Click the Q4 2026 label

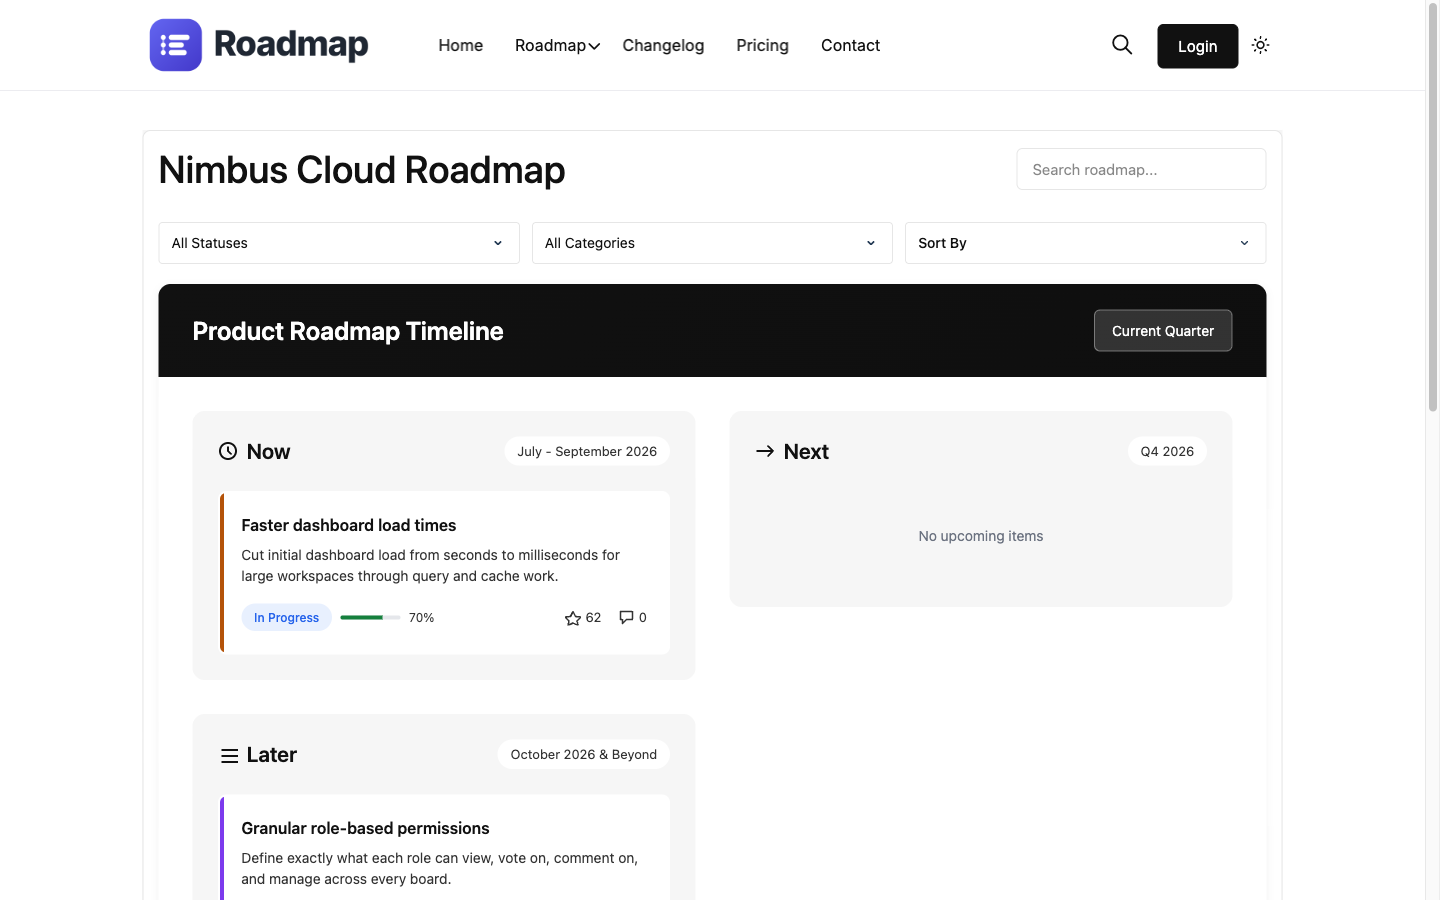[1167, 451]
